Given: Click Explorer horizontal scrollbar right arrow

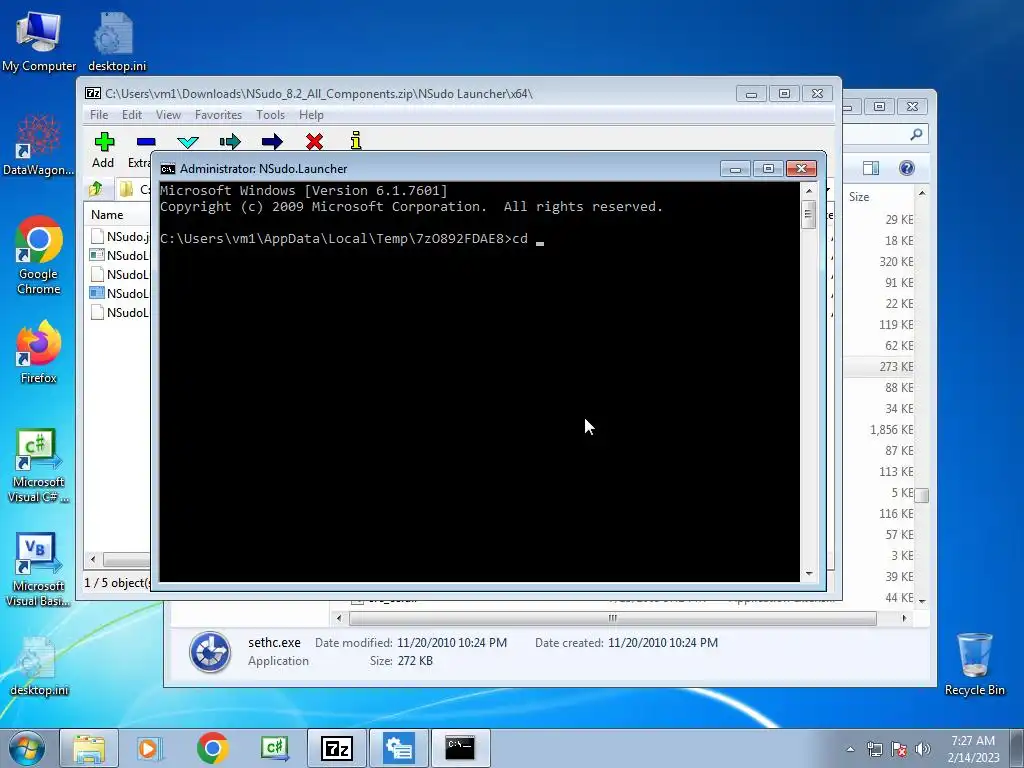Looking at the screenshot, I should tap(904, 618).
